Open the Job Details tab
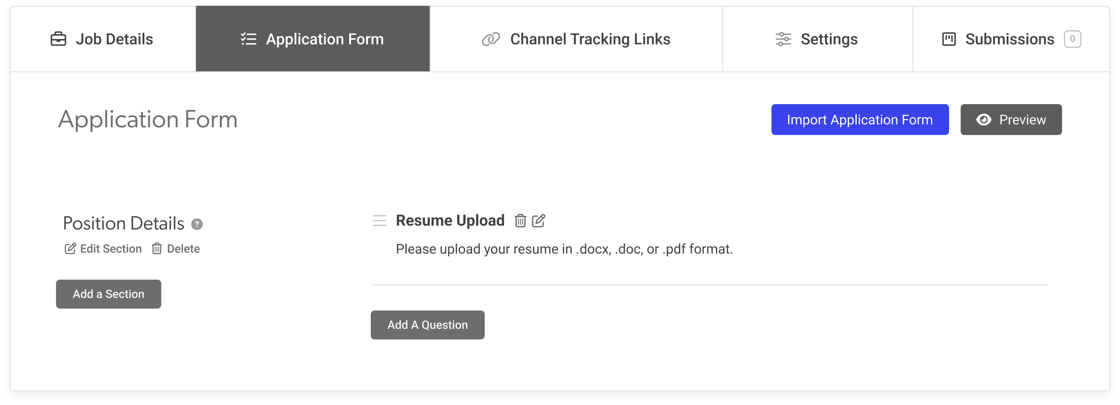This screenshot has width=1120, height=405. (x=102, y=39)
